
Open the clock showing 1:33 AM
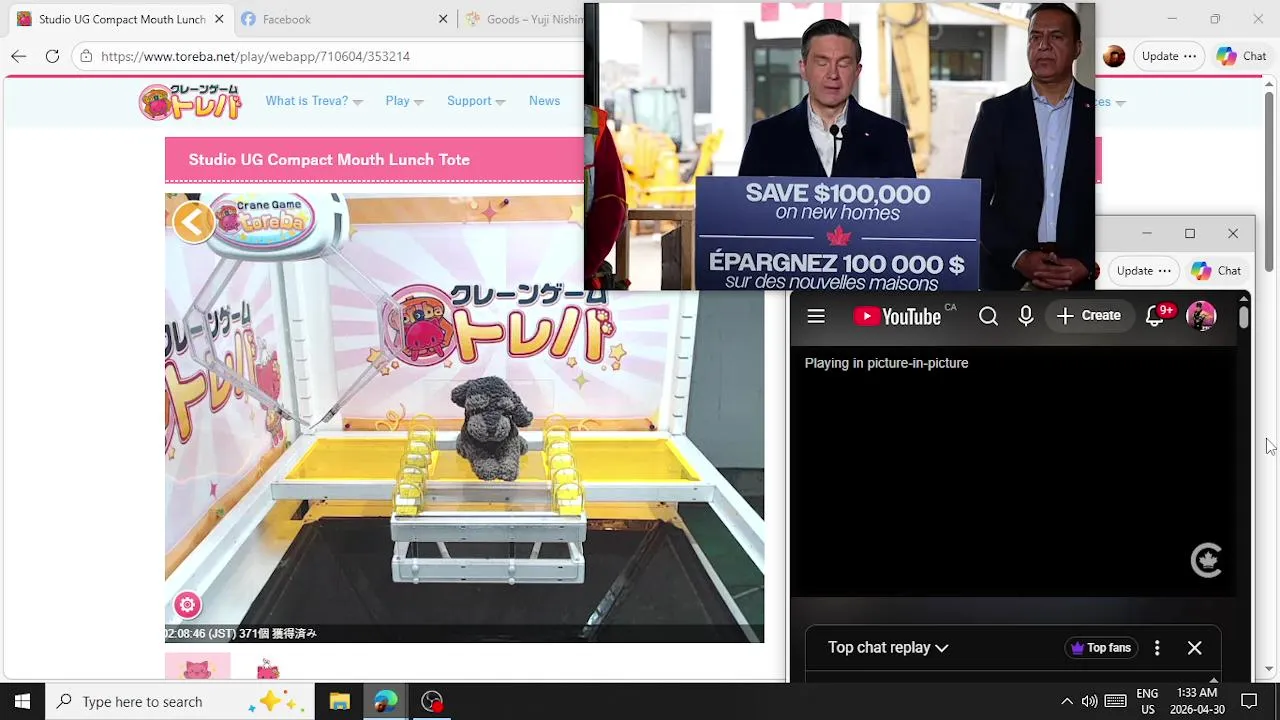click(1197, 701)
